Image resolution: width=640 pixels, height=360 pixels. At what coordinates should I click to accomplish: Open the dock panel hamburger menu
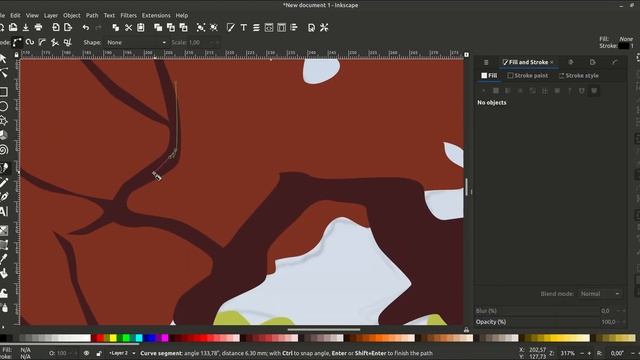486,62
